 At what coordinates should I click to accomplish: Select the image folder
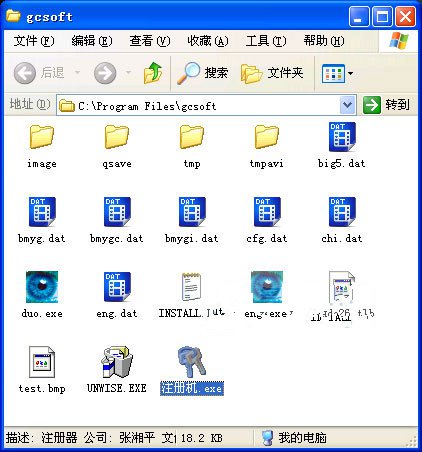tap(42, 137)
